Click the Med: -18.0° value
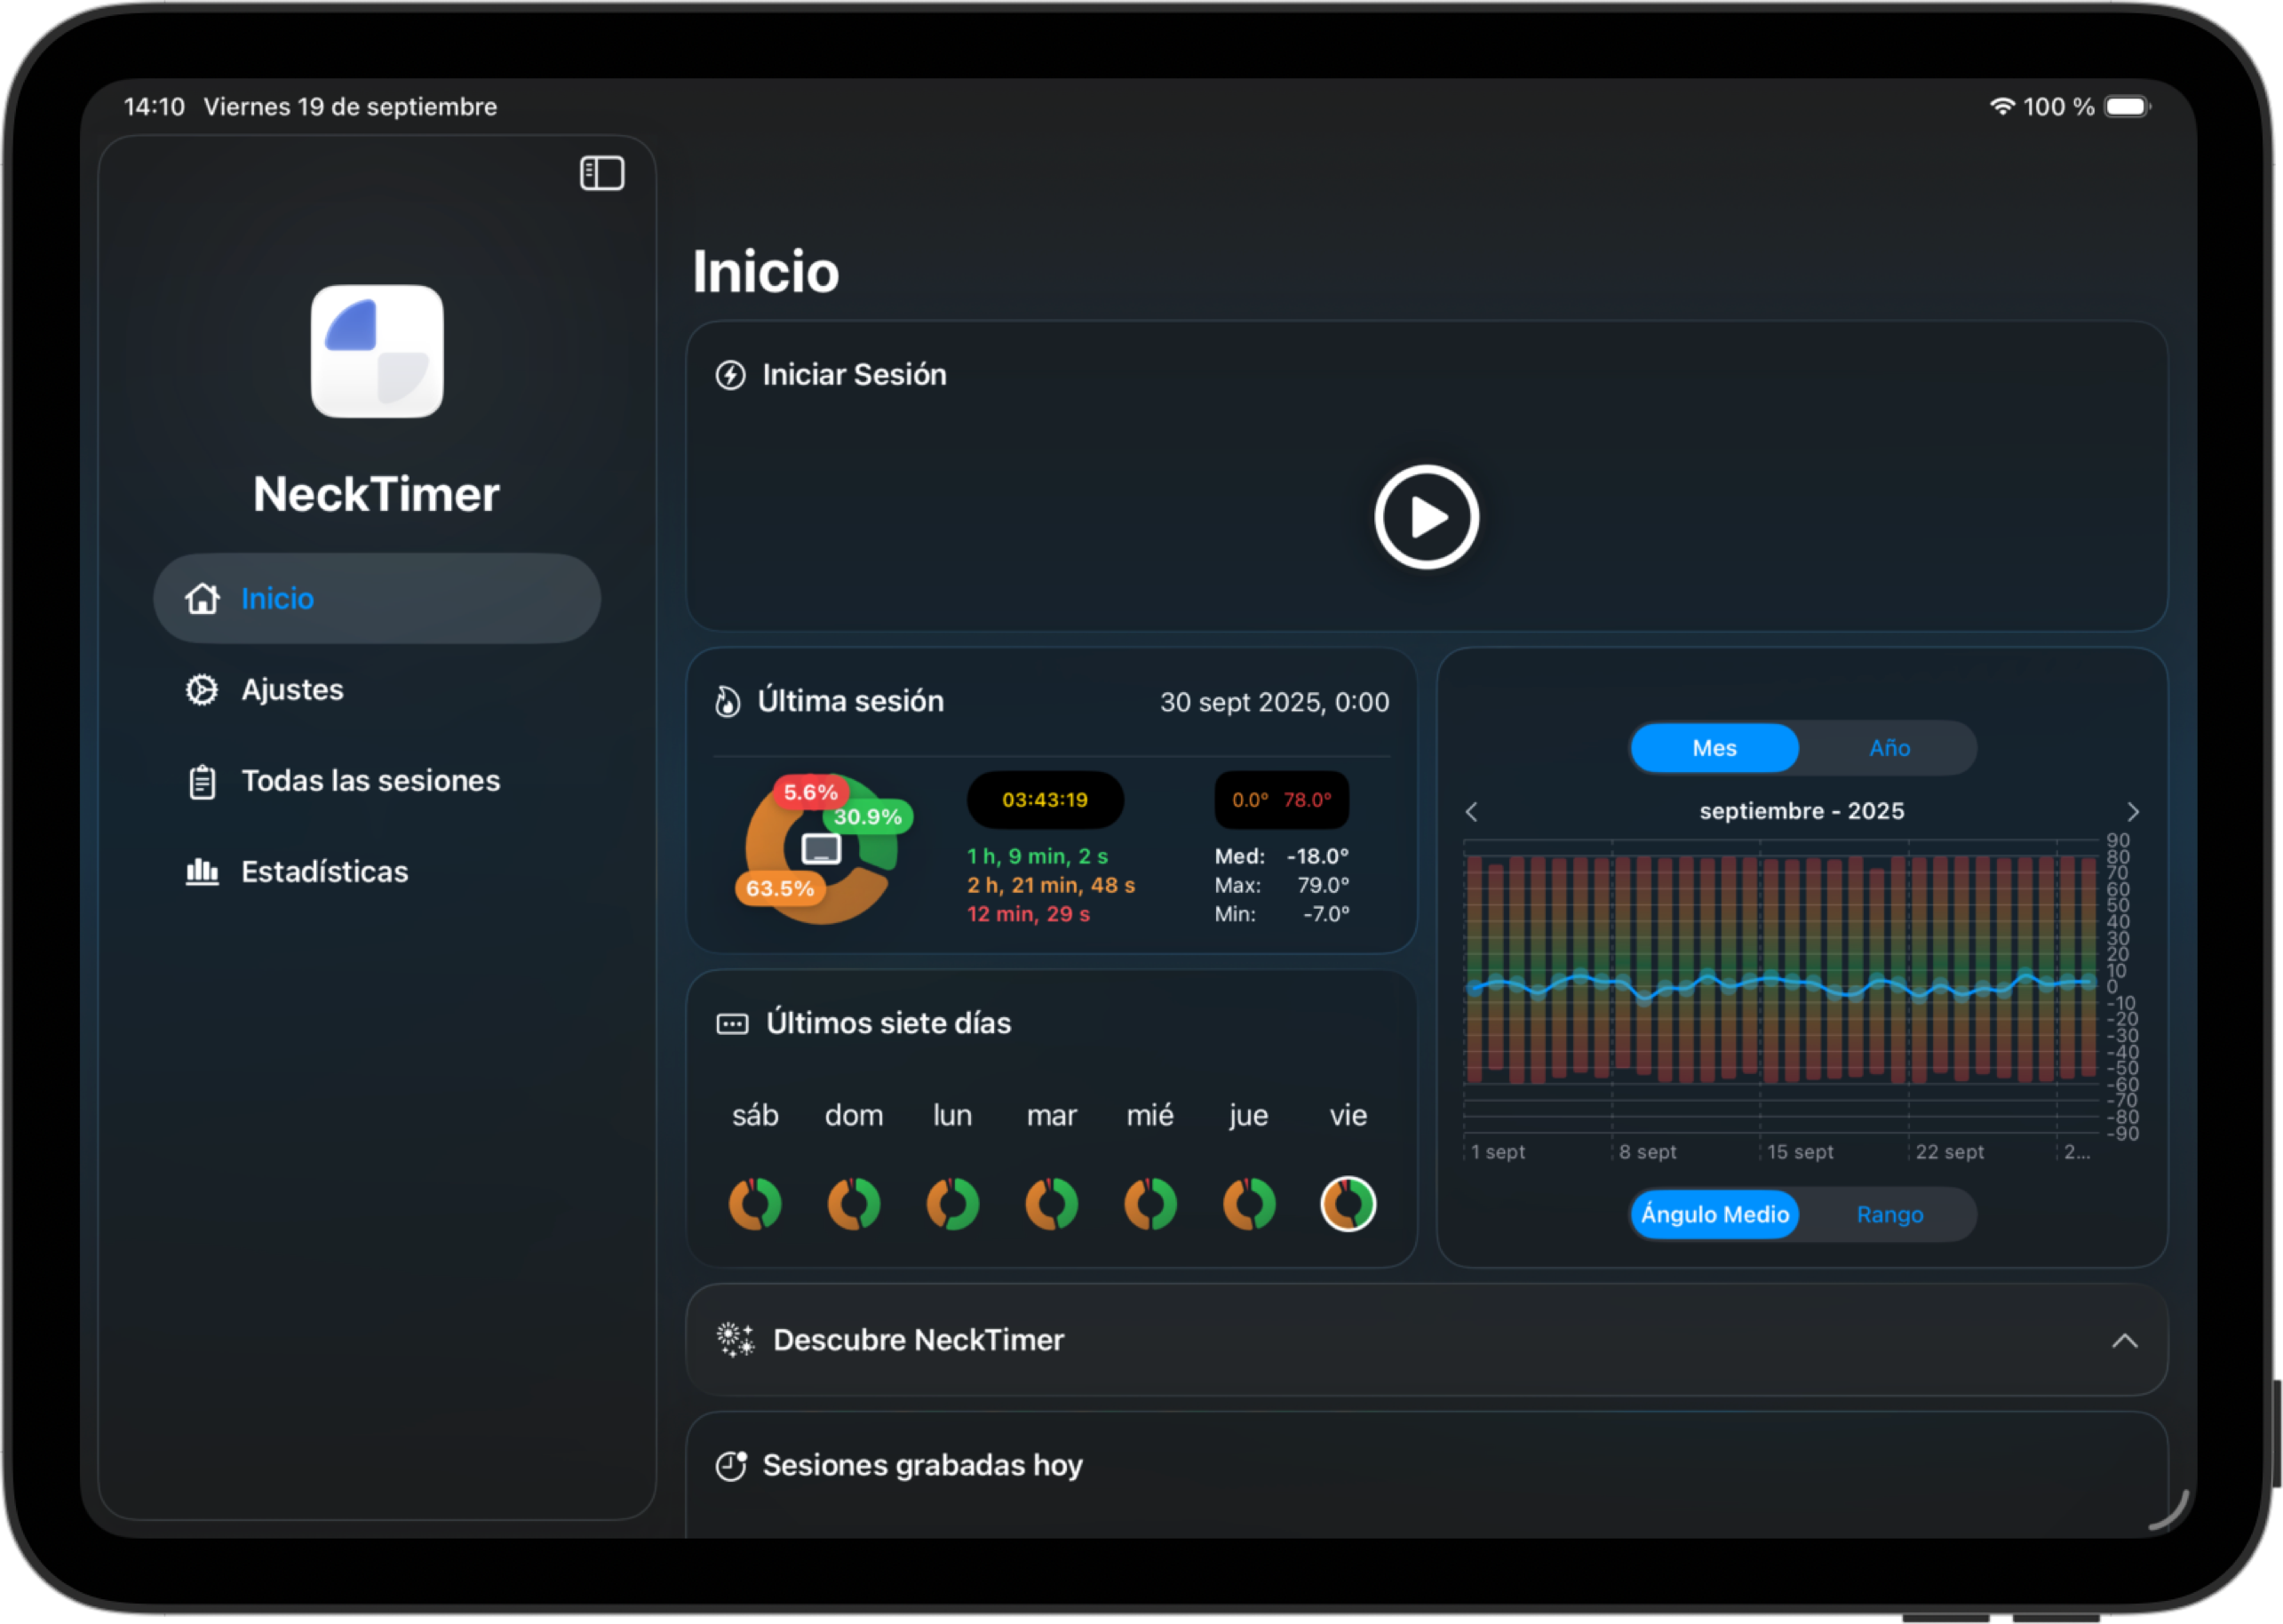This screenshot has width=2283, height=1624. click(x=1281, y=856)
